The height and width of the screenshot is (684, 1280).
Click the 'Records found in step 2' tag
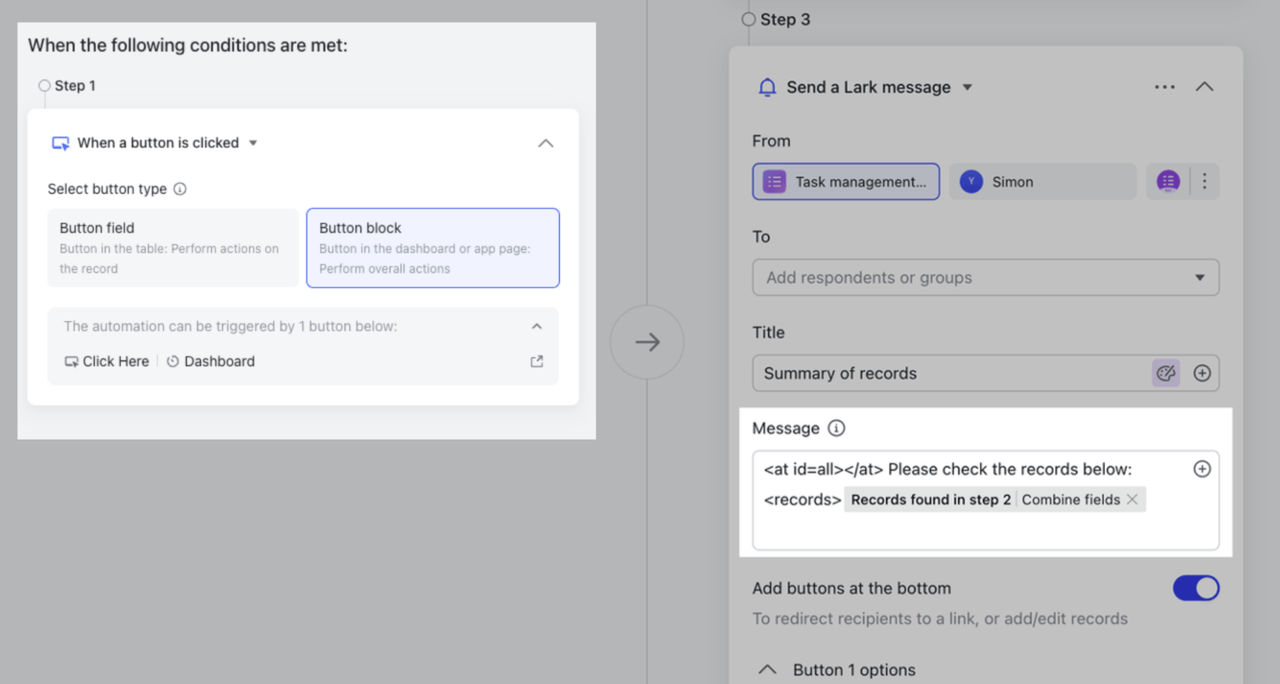coord(931,500)
